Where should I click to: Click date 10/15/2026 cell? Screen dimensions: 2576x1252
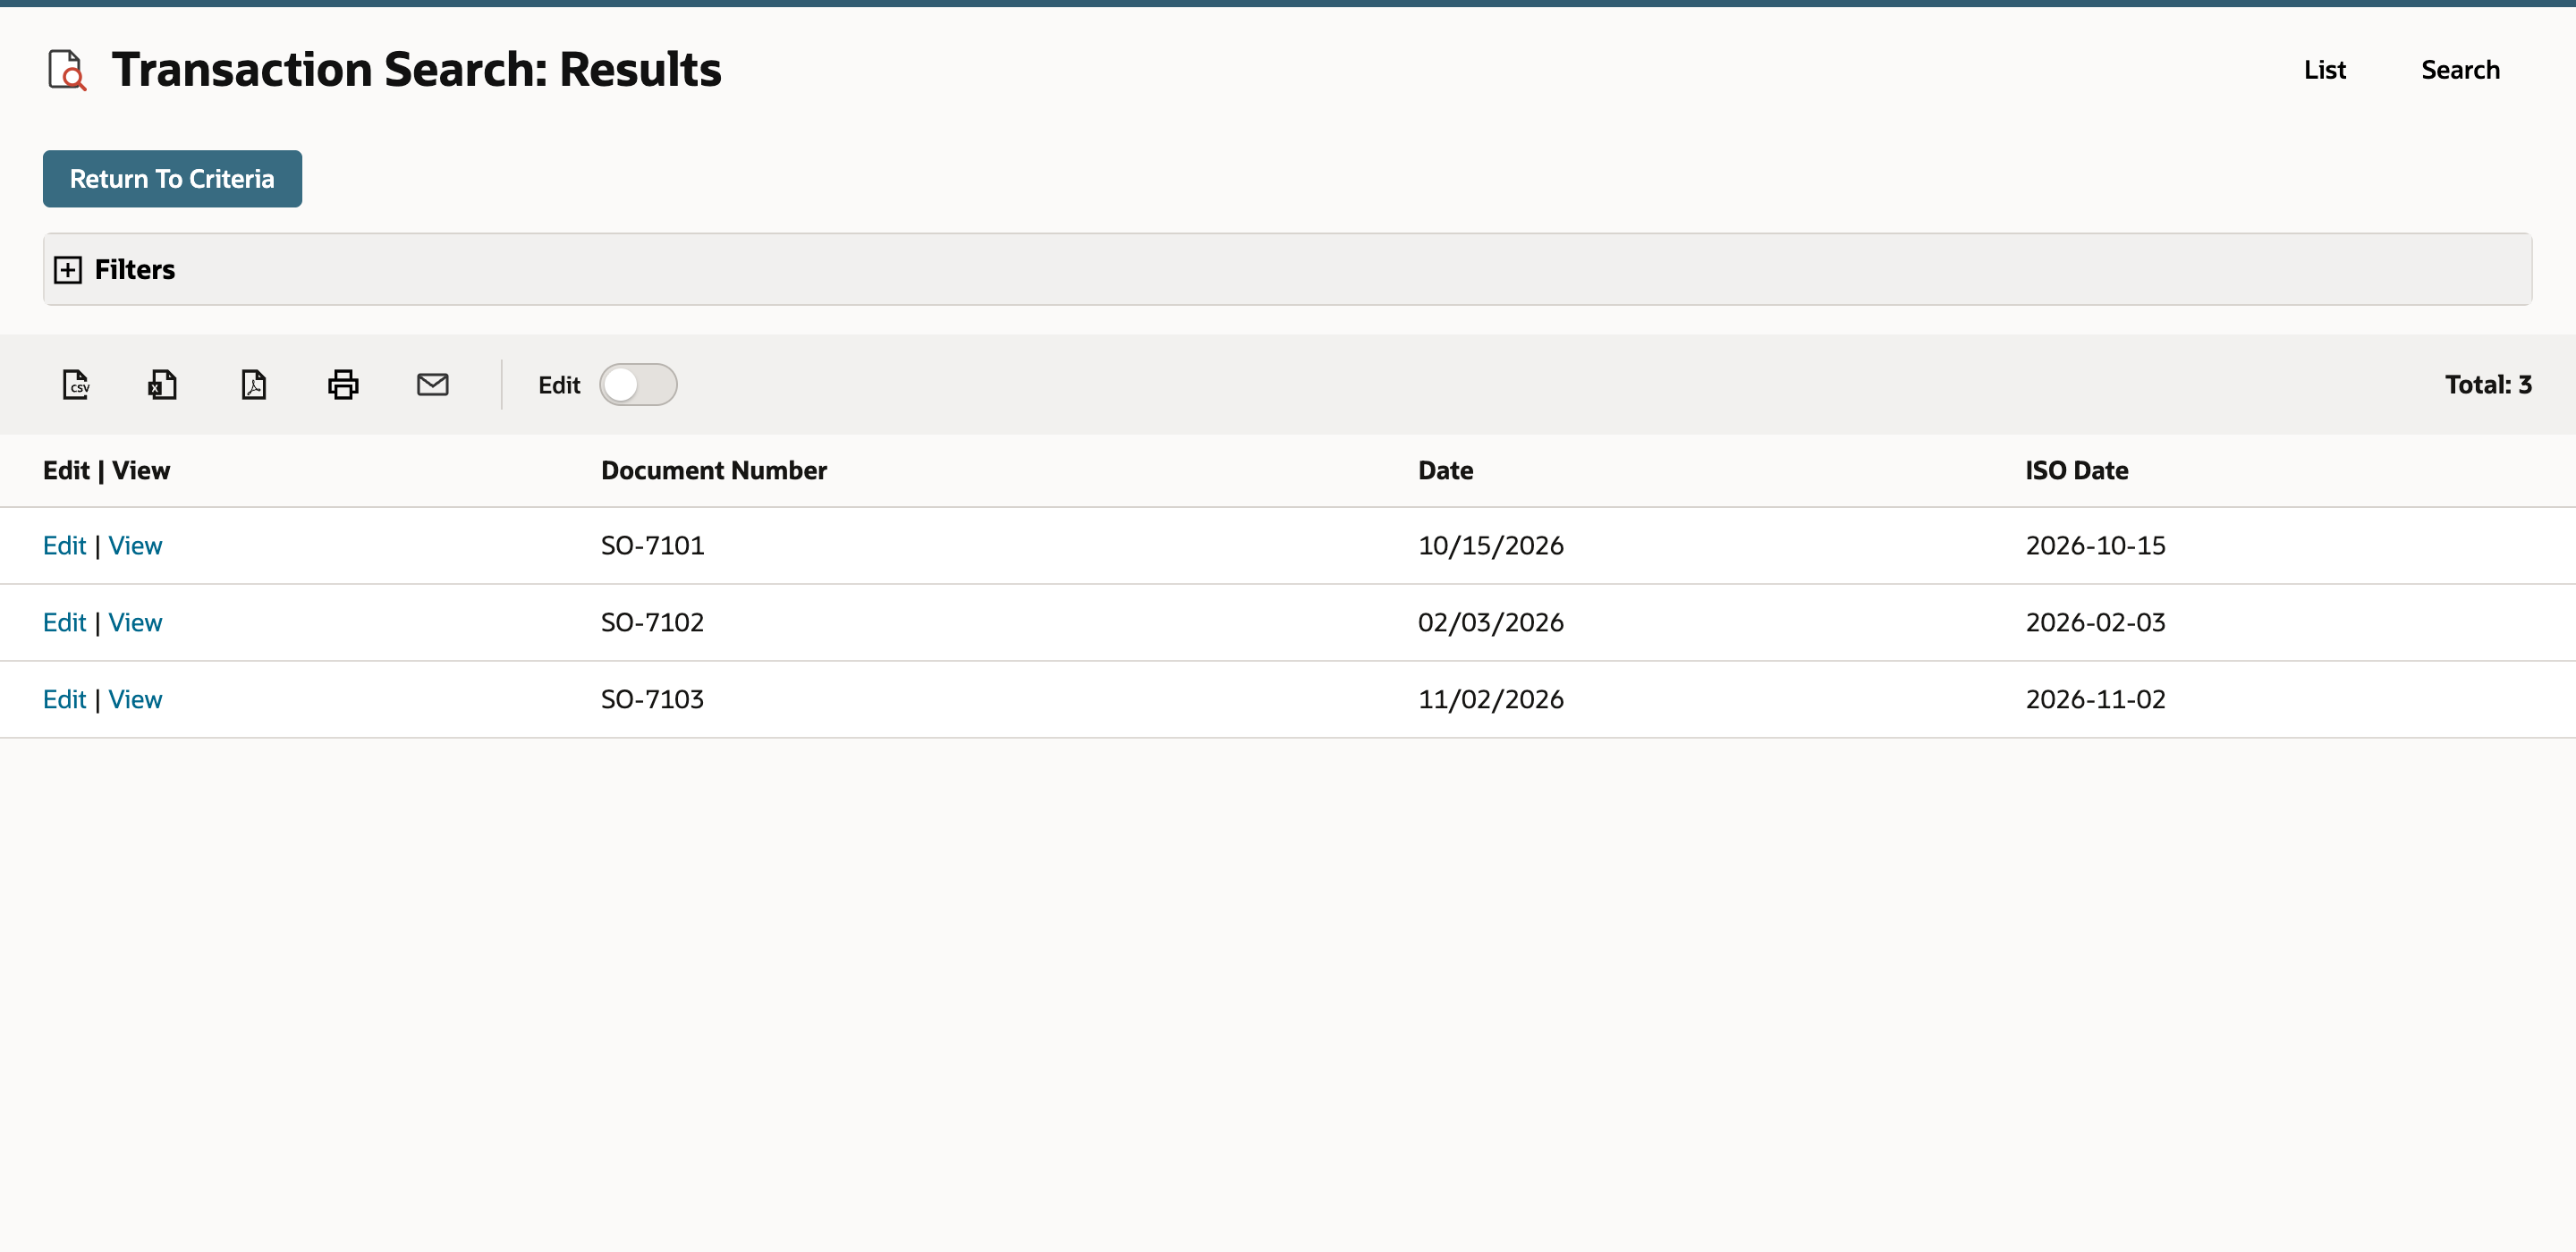1490,545
